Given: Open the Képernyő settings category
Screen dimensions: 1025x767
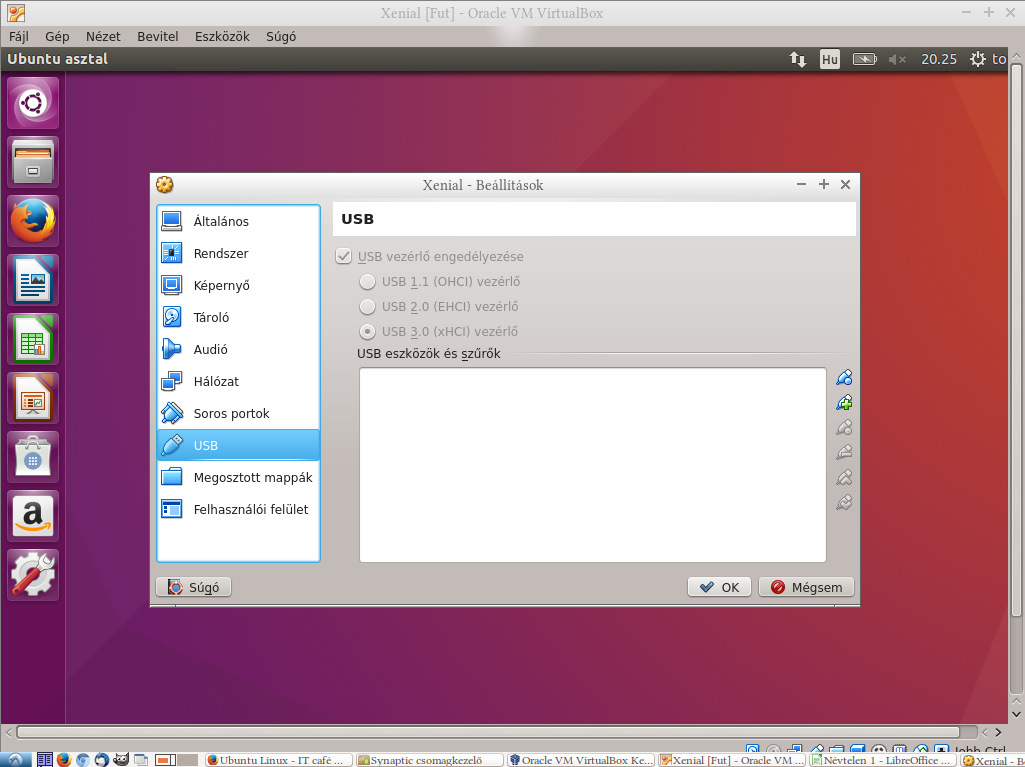Looking at the screenshot, I should click(x=238, y=285).
